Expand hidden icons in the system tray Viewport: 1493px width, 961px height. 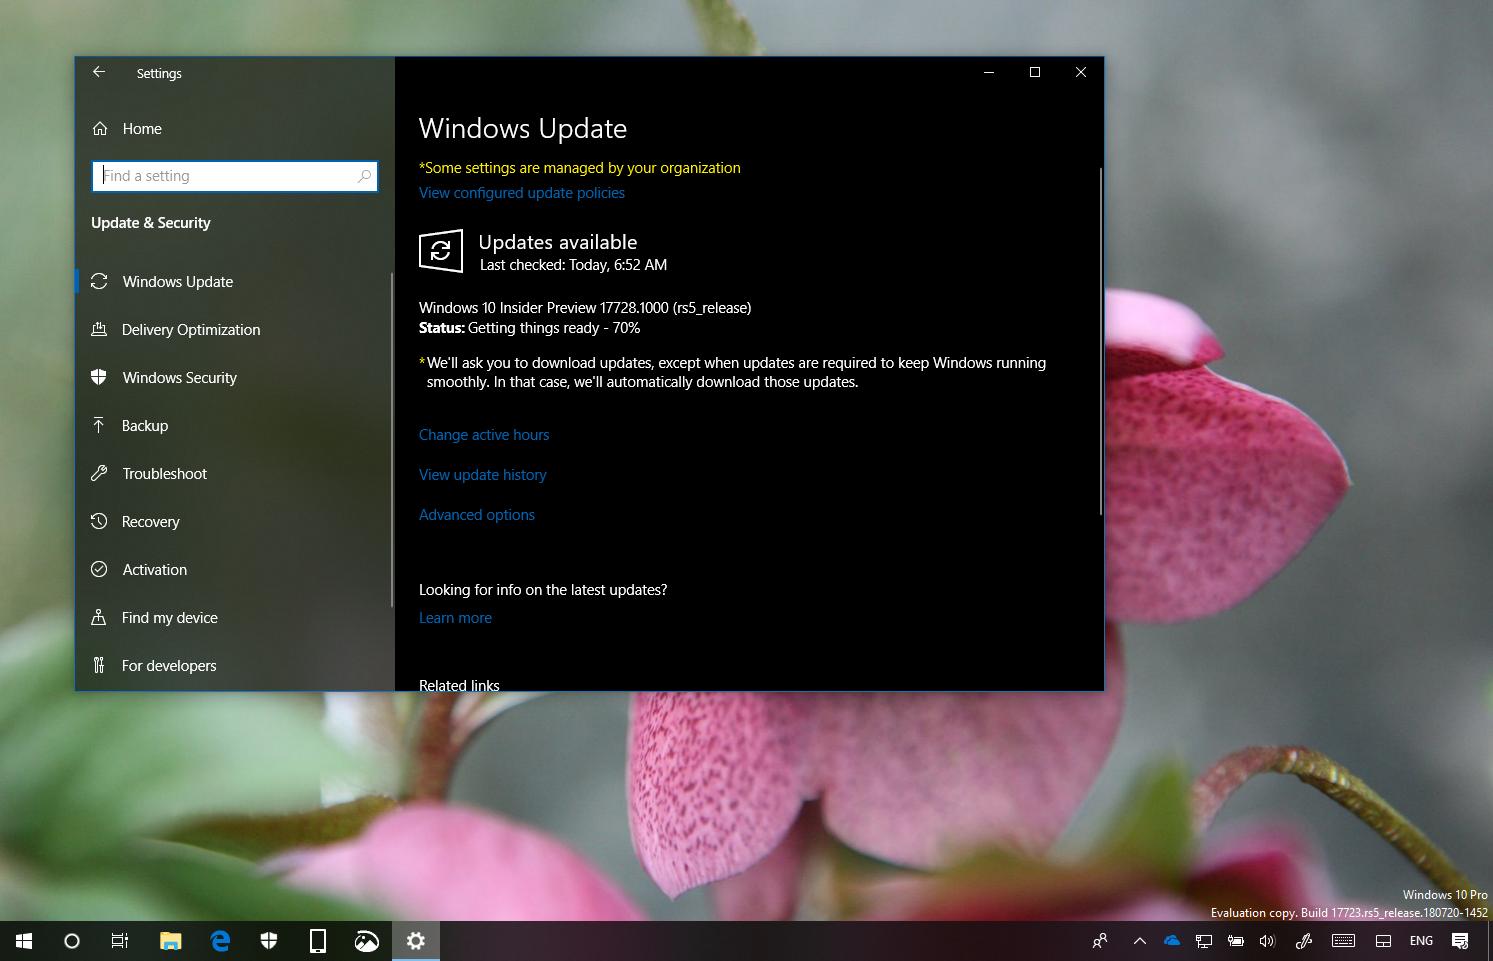coord(1138,940)
